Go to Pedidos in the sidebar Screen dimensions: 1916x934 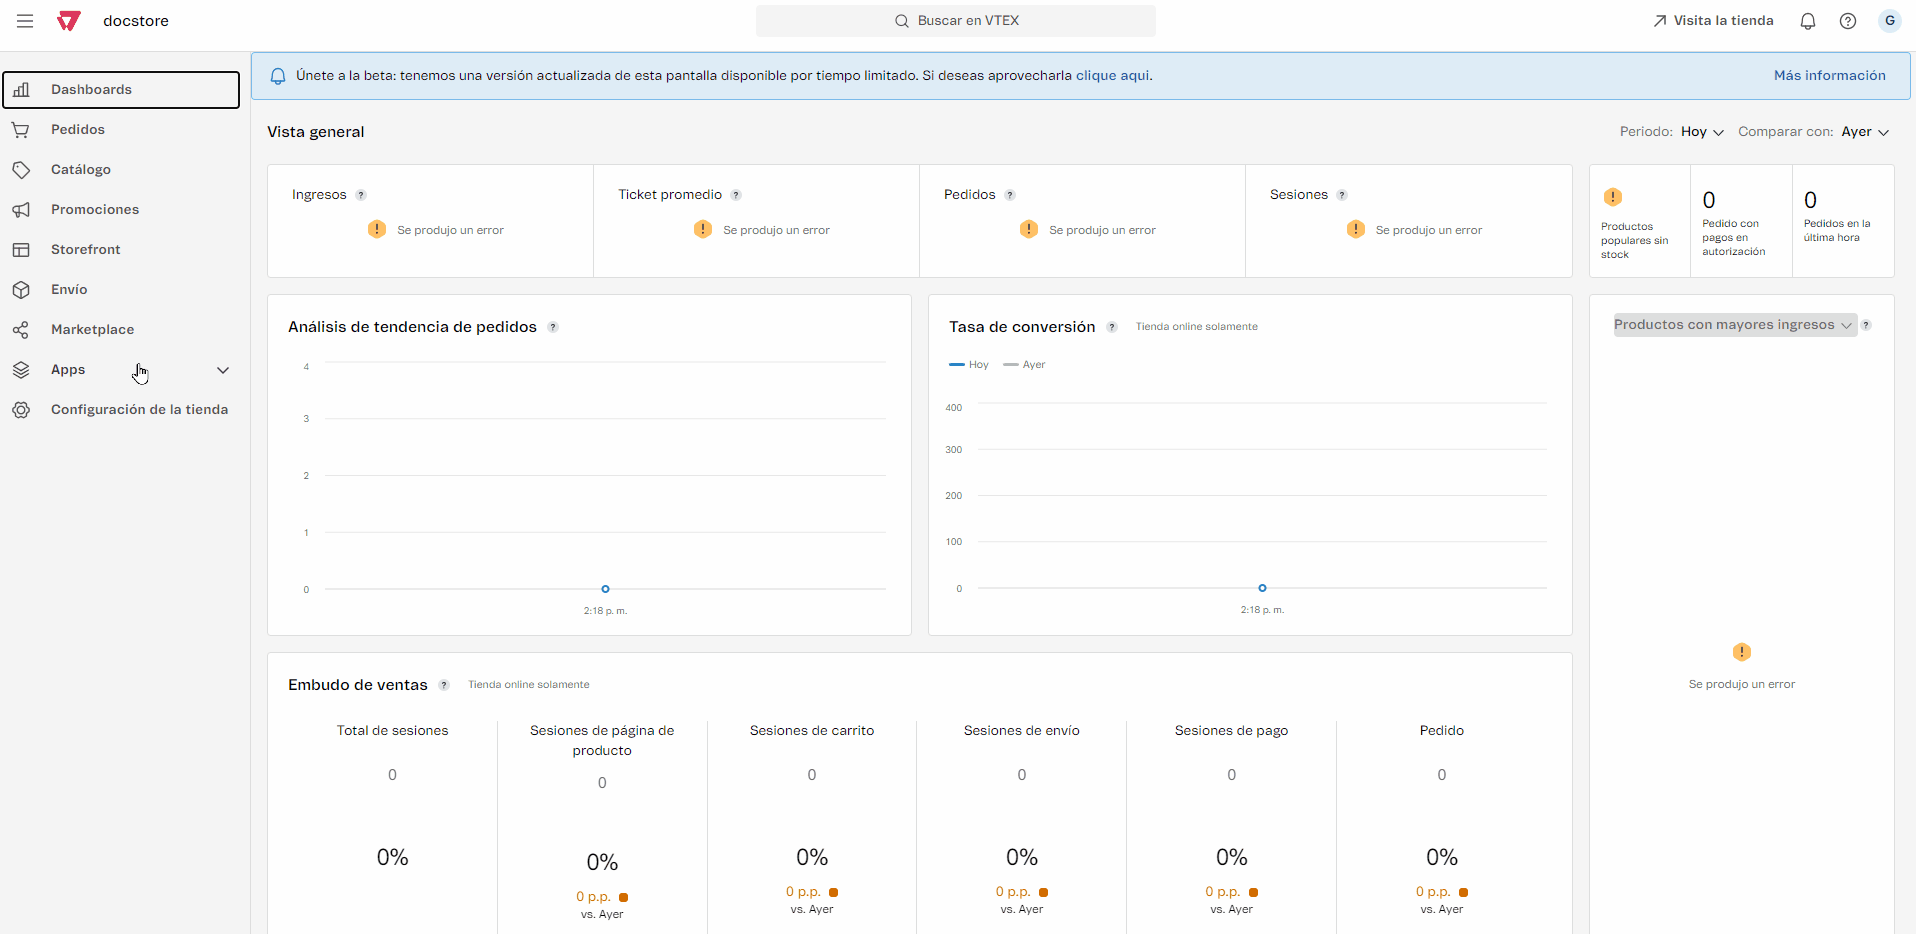pyautogui.click(x=78, y=130)
